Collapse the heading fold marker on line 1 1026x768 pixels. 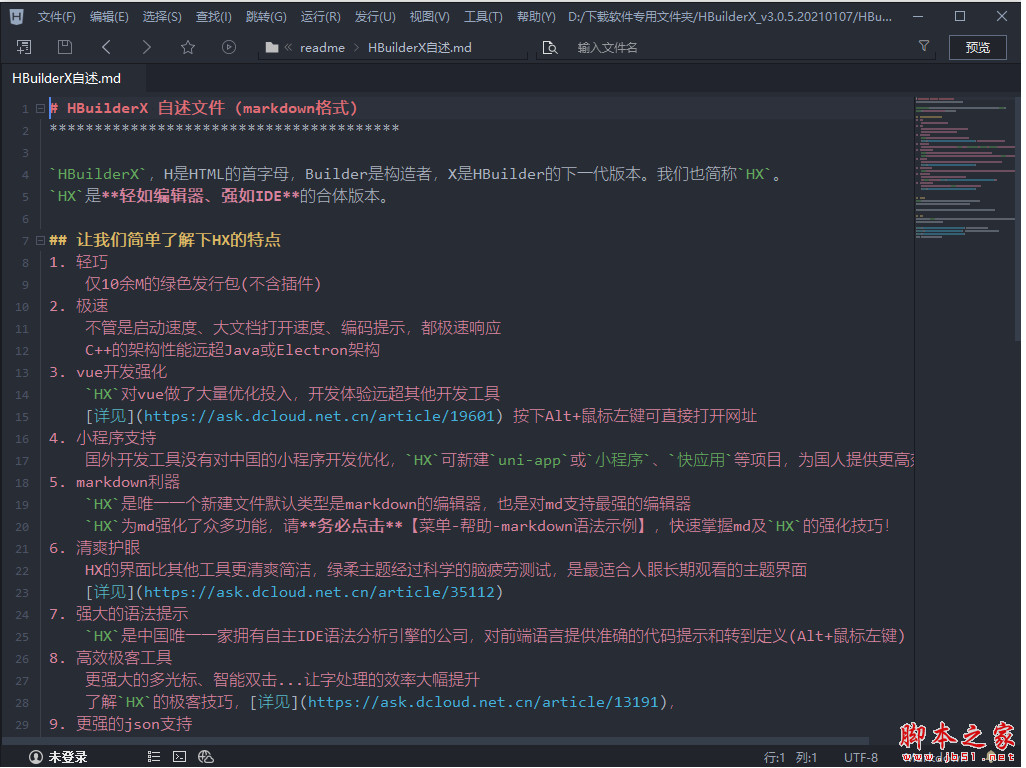click(39, 108)
